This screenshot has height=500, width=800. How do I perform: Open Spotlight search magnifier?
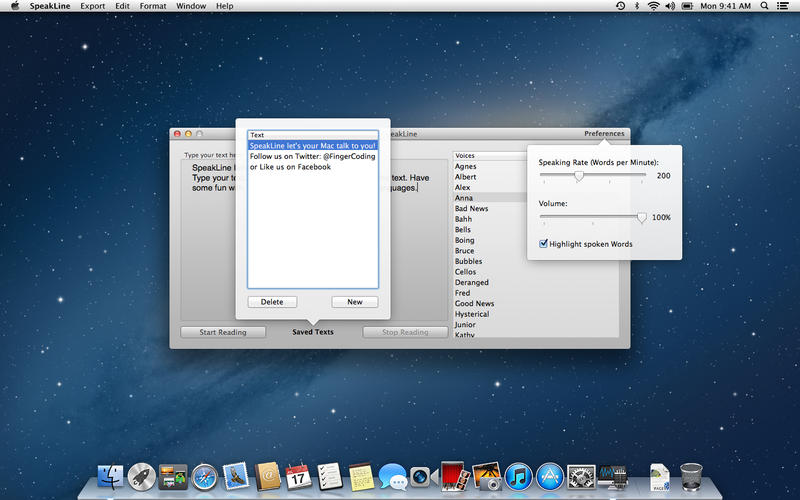point(764,6)
